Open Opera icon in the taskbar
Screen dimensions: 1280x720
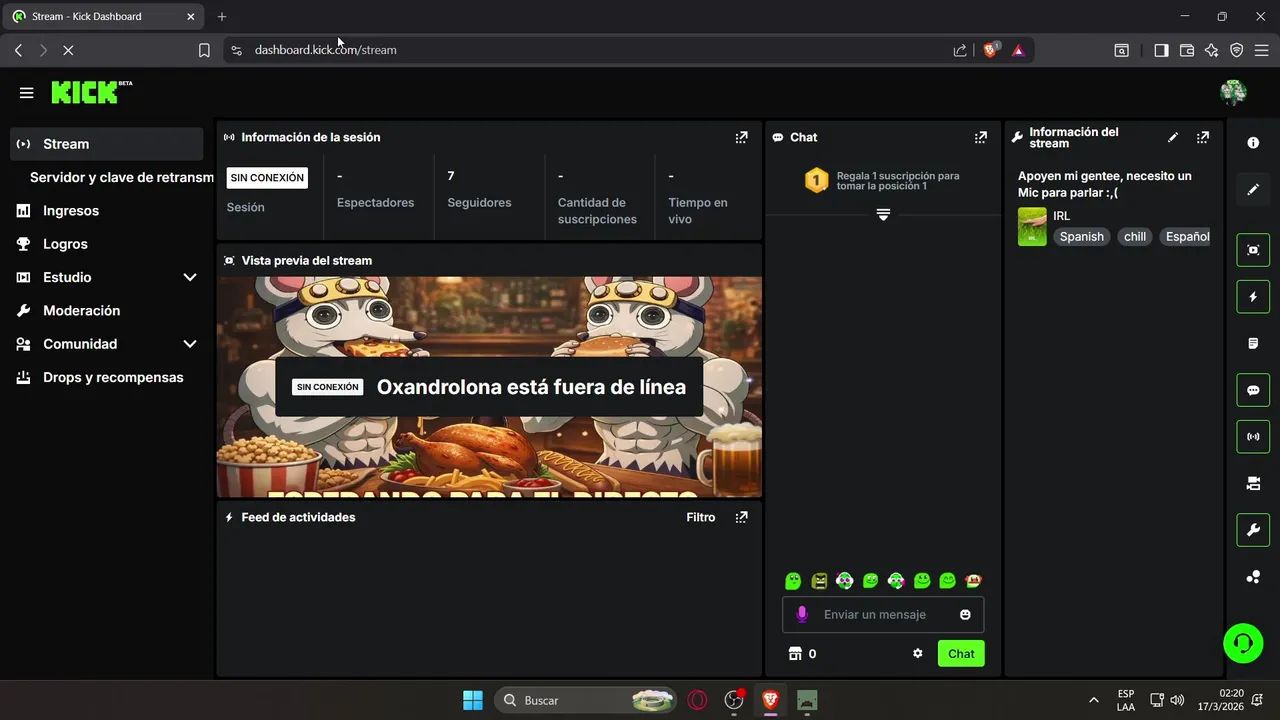coord(698,700)
